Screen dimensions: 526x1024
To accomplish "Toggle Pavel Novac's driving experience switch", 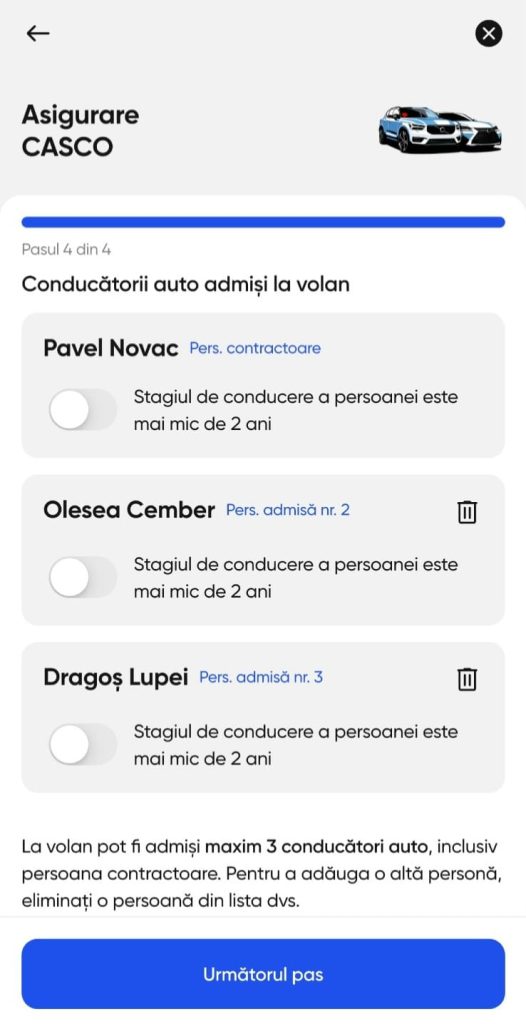I will [x=83, y=409].
